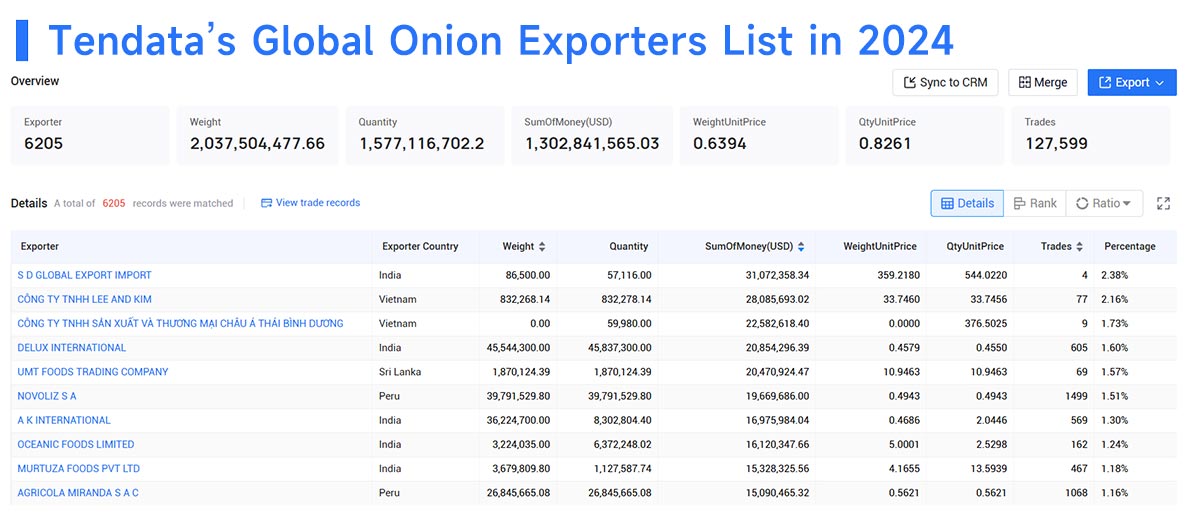This screenshot has height=512, width=1190.
Task: Click the fullscreen expand icon
Action: (x=1163, y=203)
